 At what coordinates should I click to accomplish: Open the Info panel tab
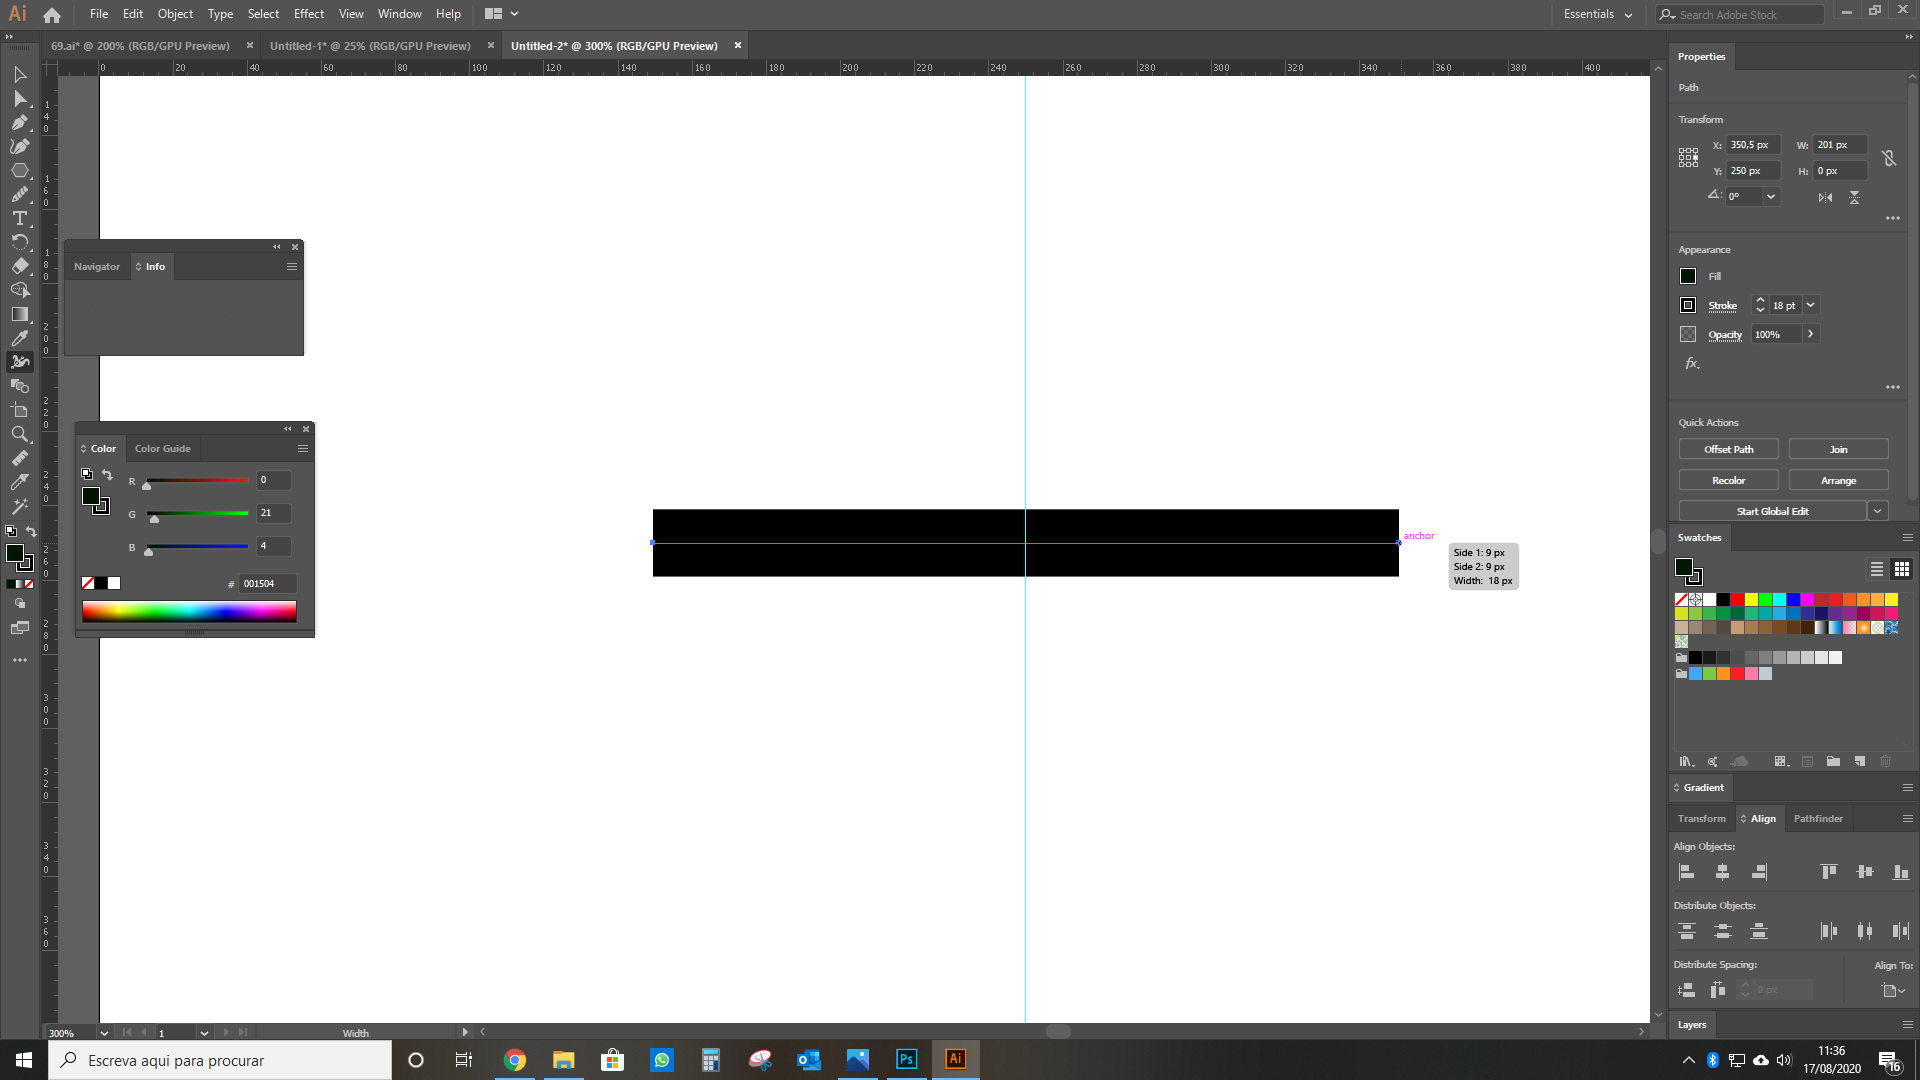[154, 266]
